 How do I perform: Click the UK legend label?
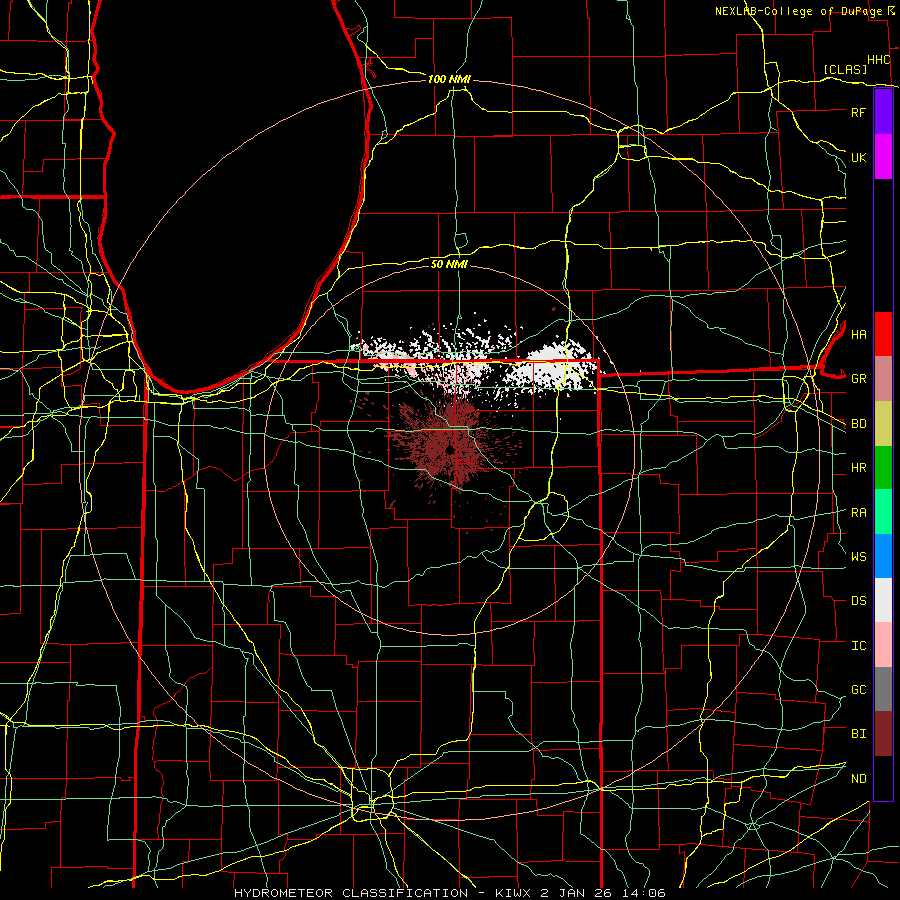tap(858, 157)
